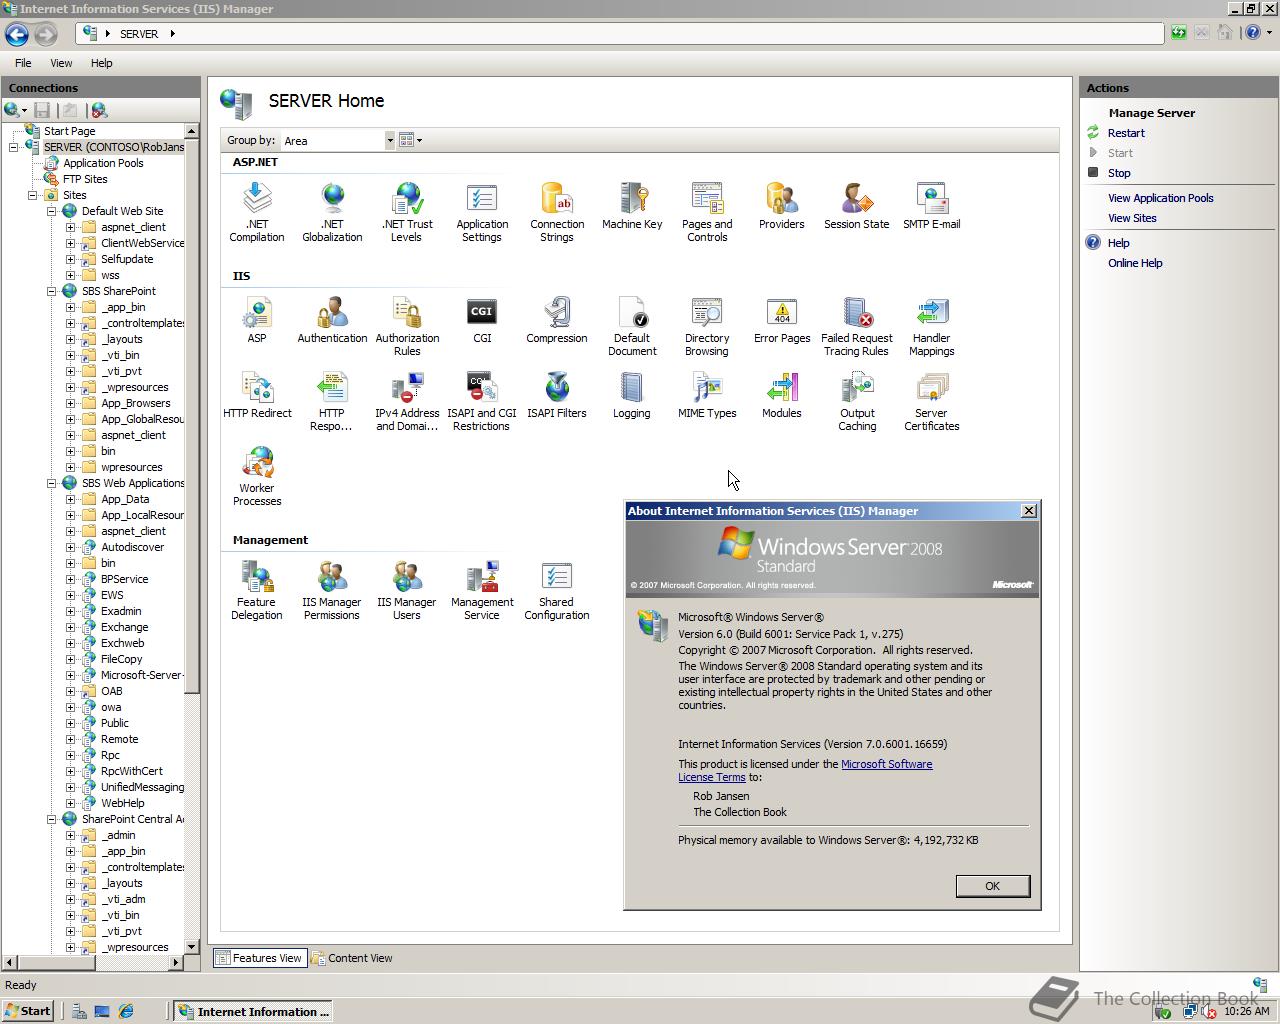The width and height of the screenshot is (1280, 1024).
Task: Open Server Certificates feature
Action: (932, 401)
